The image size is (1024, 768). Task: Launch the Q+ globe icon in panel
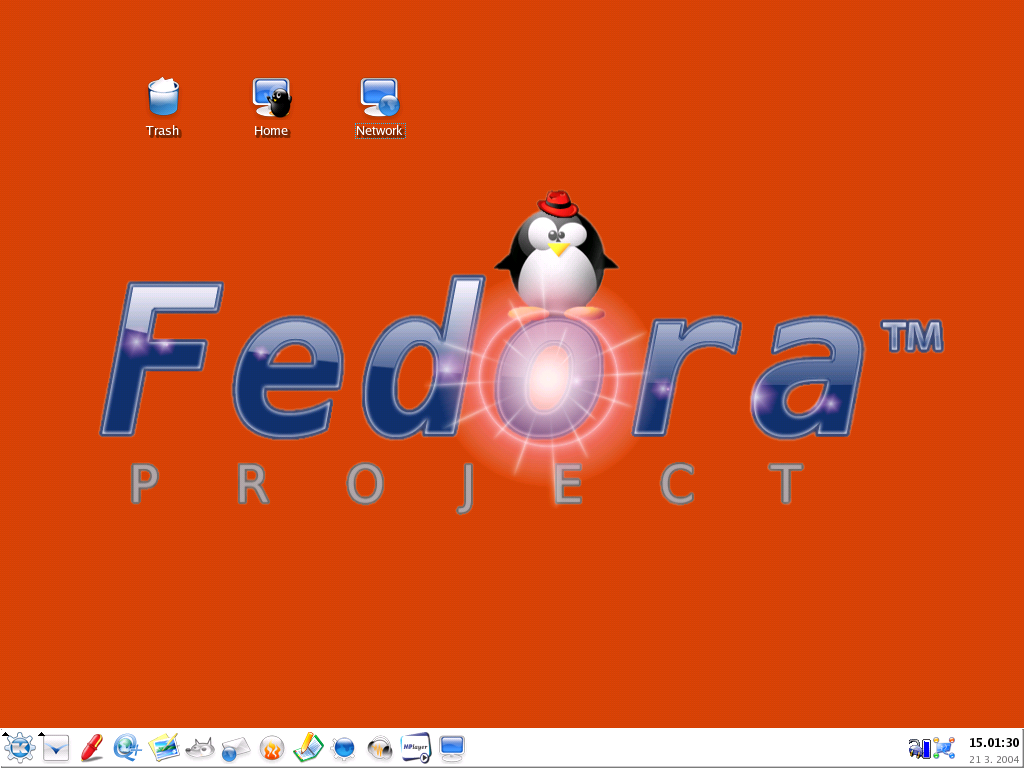tap(127, 748)
